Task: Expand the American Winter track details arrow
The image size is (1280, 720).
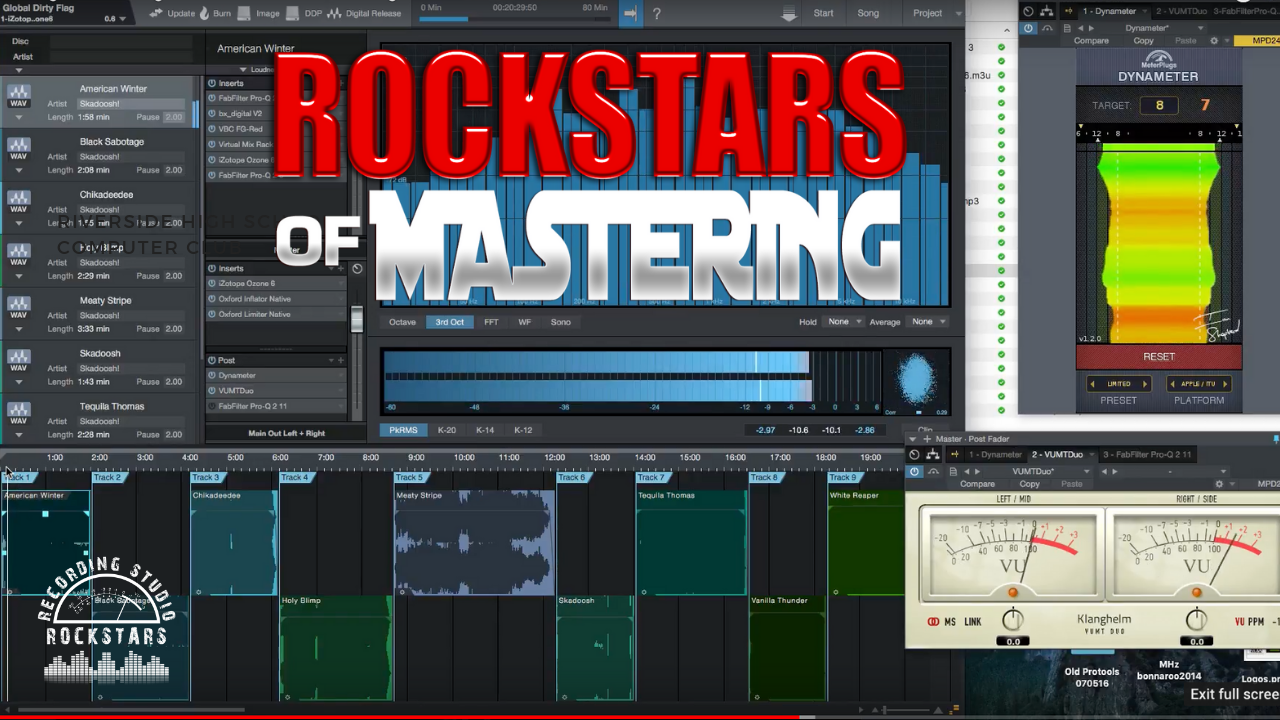Action: point(18,117)
